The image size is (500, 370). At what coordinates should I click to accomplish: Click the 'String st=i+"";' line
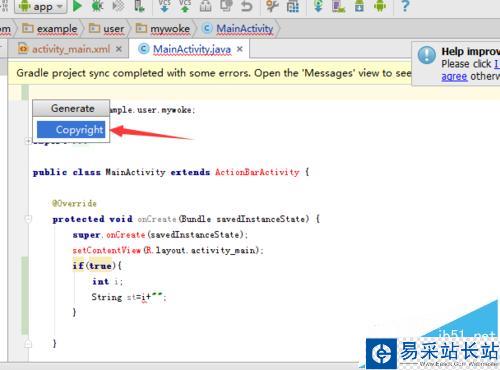(129, 297)
